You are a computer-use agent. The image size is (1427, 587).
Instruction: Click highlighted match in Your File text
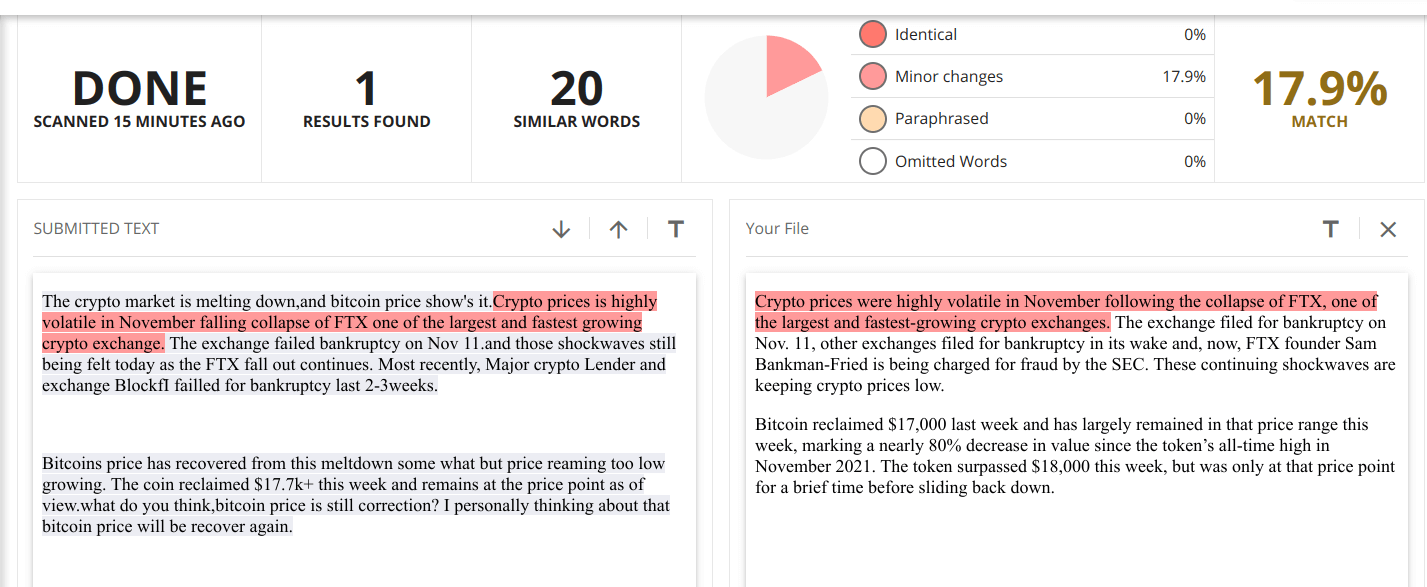coord(1066,311)
